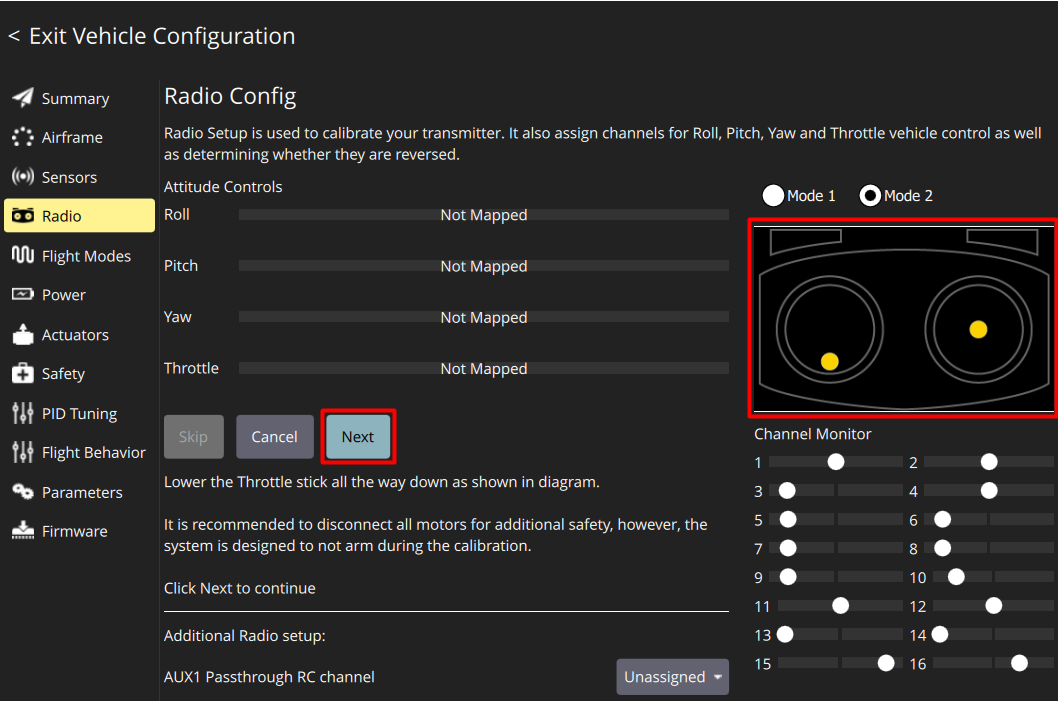Select the Mode 2 radio button

click(869, 195)
